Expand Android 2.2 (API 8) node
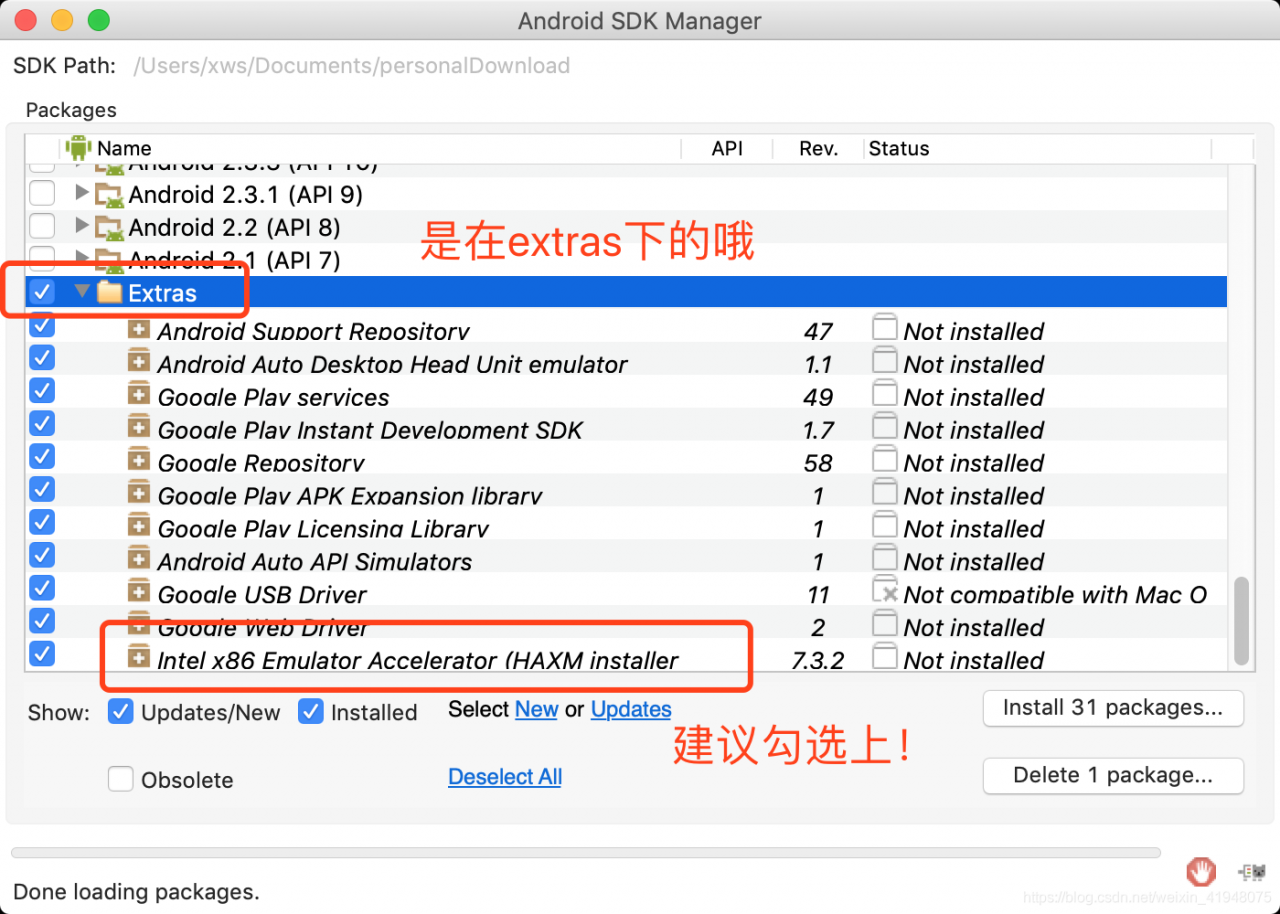The image size is (1280, 914). [82, 227]
